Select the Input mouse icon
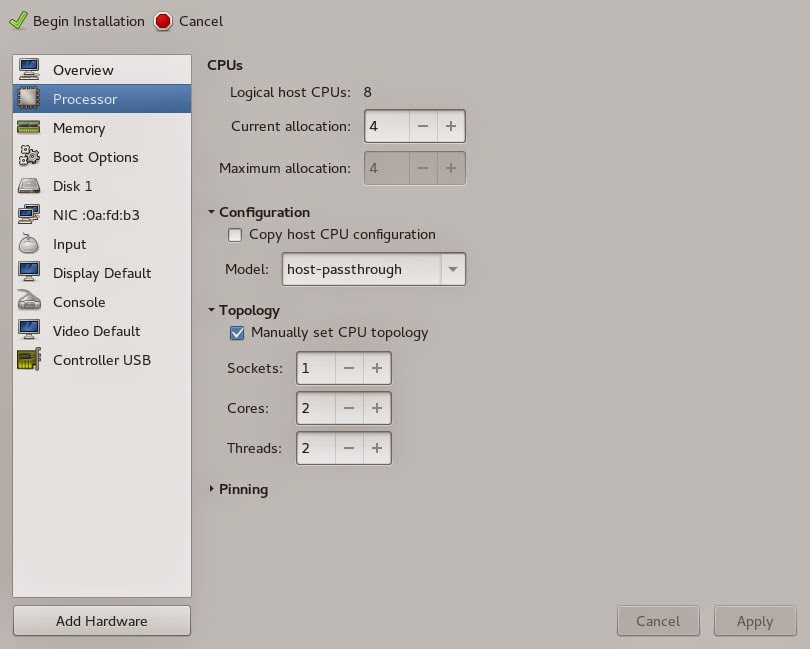This screenshot has width=810, height=649. pos(30,244)
